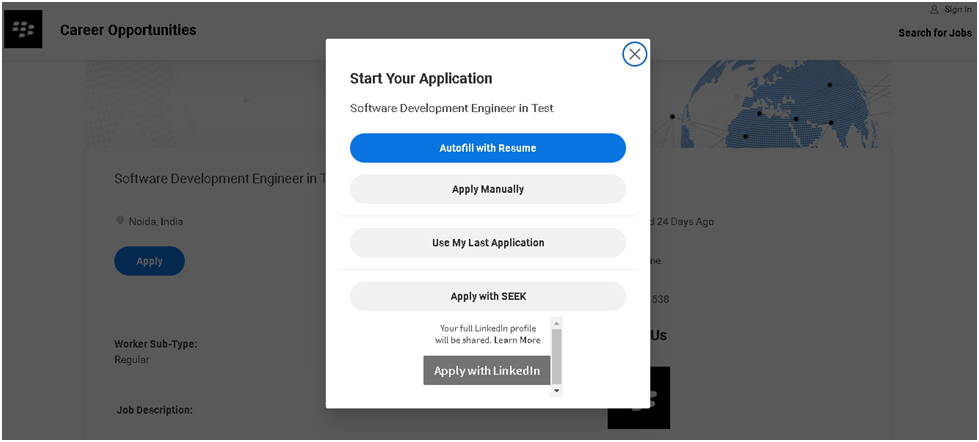Click the black company logo under About Us
This screenshot has height=442, width=979.
click(639, 398)
